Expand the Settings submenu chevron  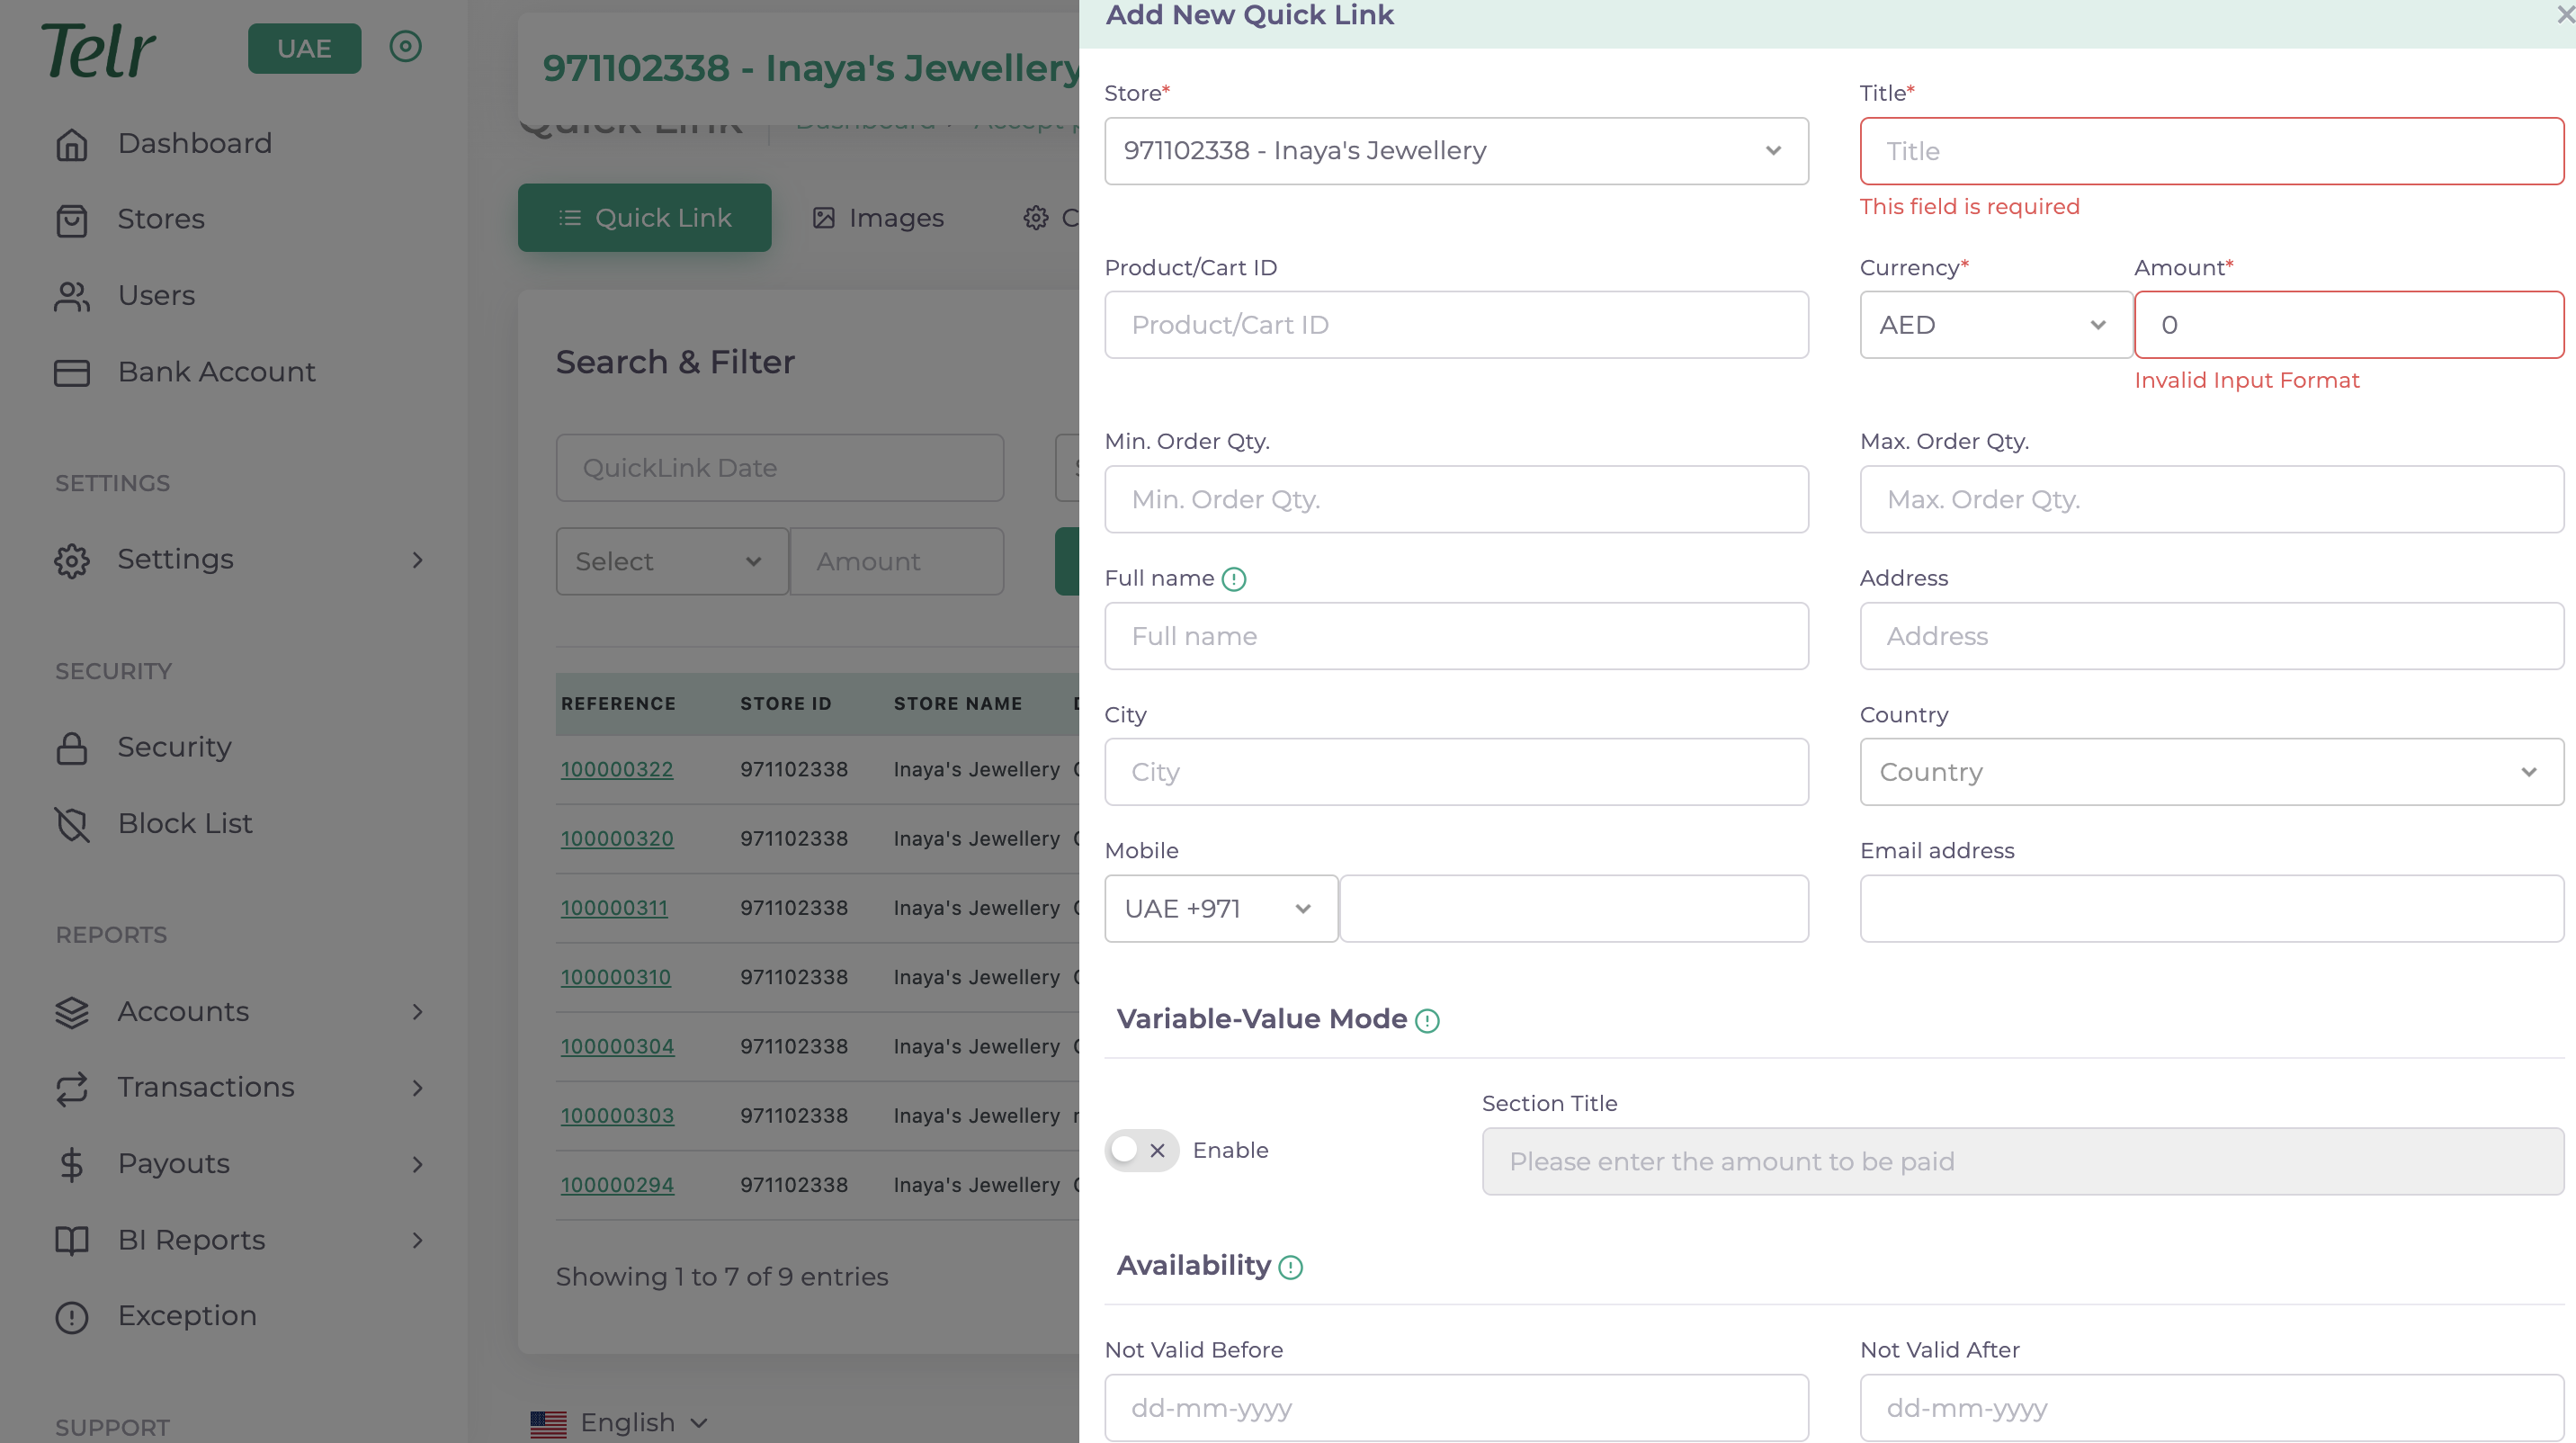click(x=418, y=560)
